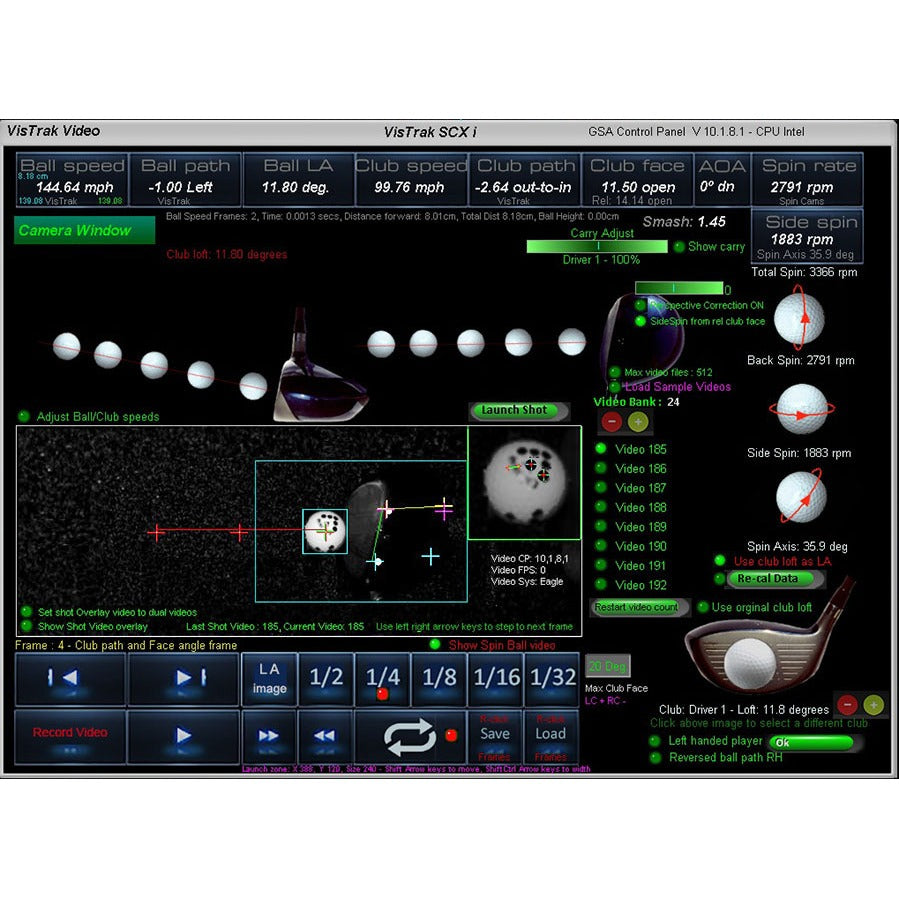Toggle Show carry option

679,247
